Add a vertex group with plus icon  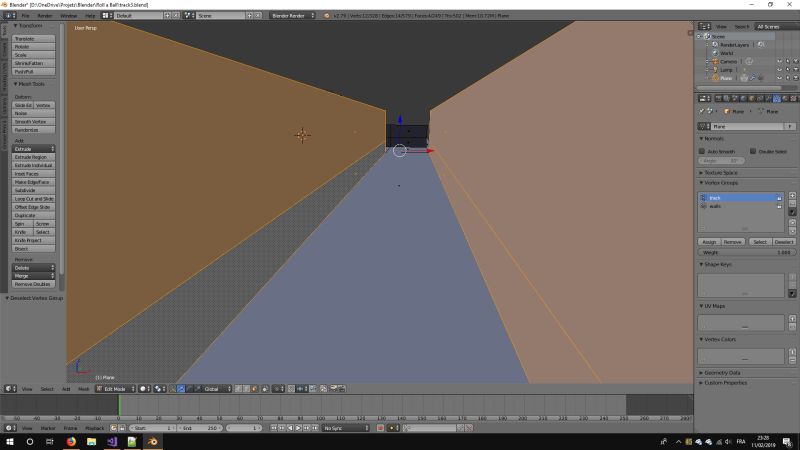coord(792,195)
